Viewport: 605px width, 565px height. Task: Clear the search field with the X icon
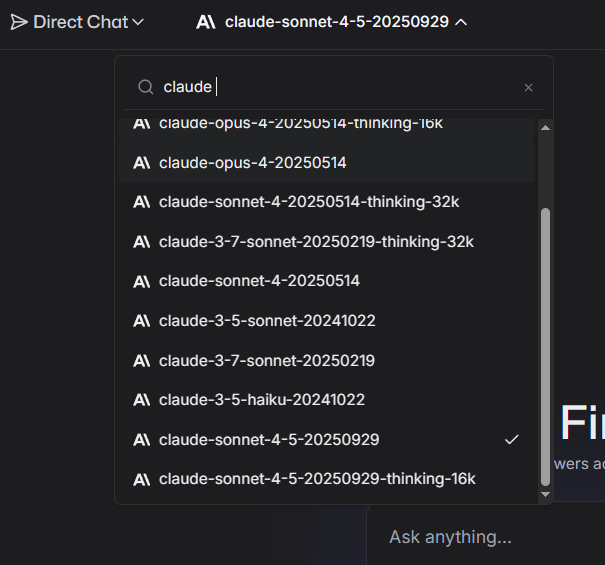coord(529,88)
